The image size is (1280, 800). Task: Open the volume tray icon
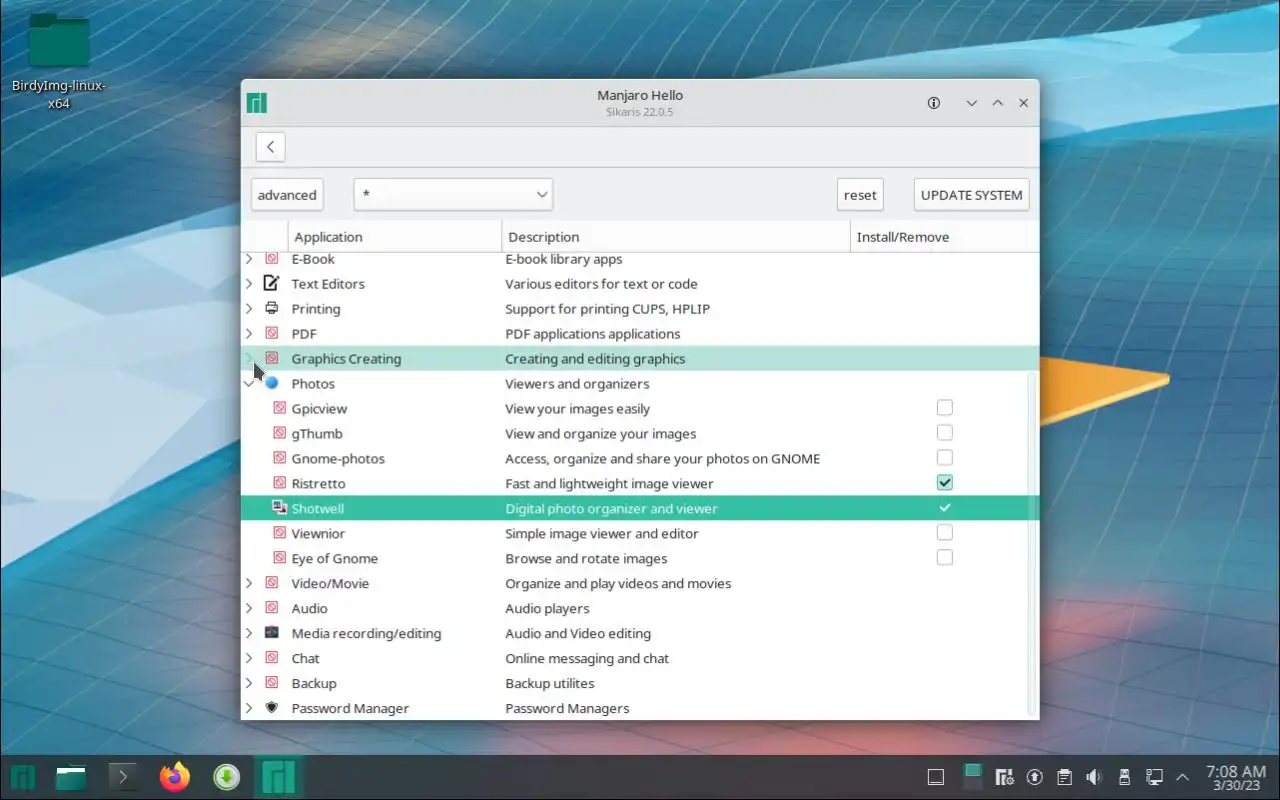tap(1094, 777)
